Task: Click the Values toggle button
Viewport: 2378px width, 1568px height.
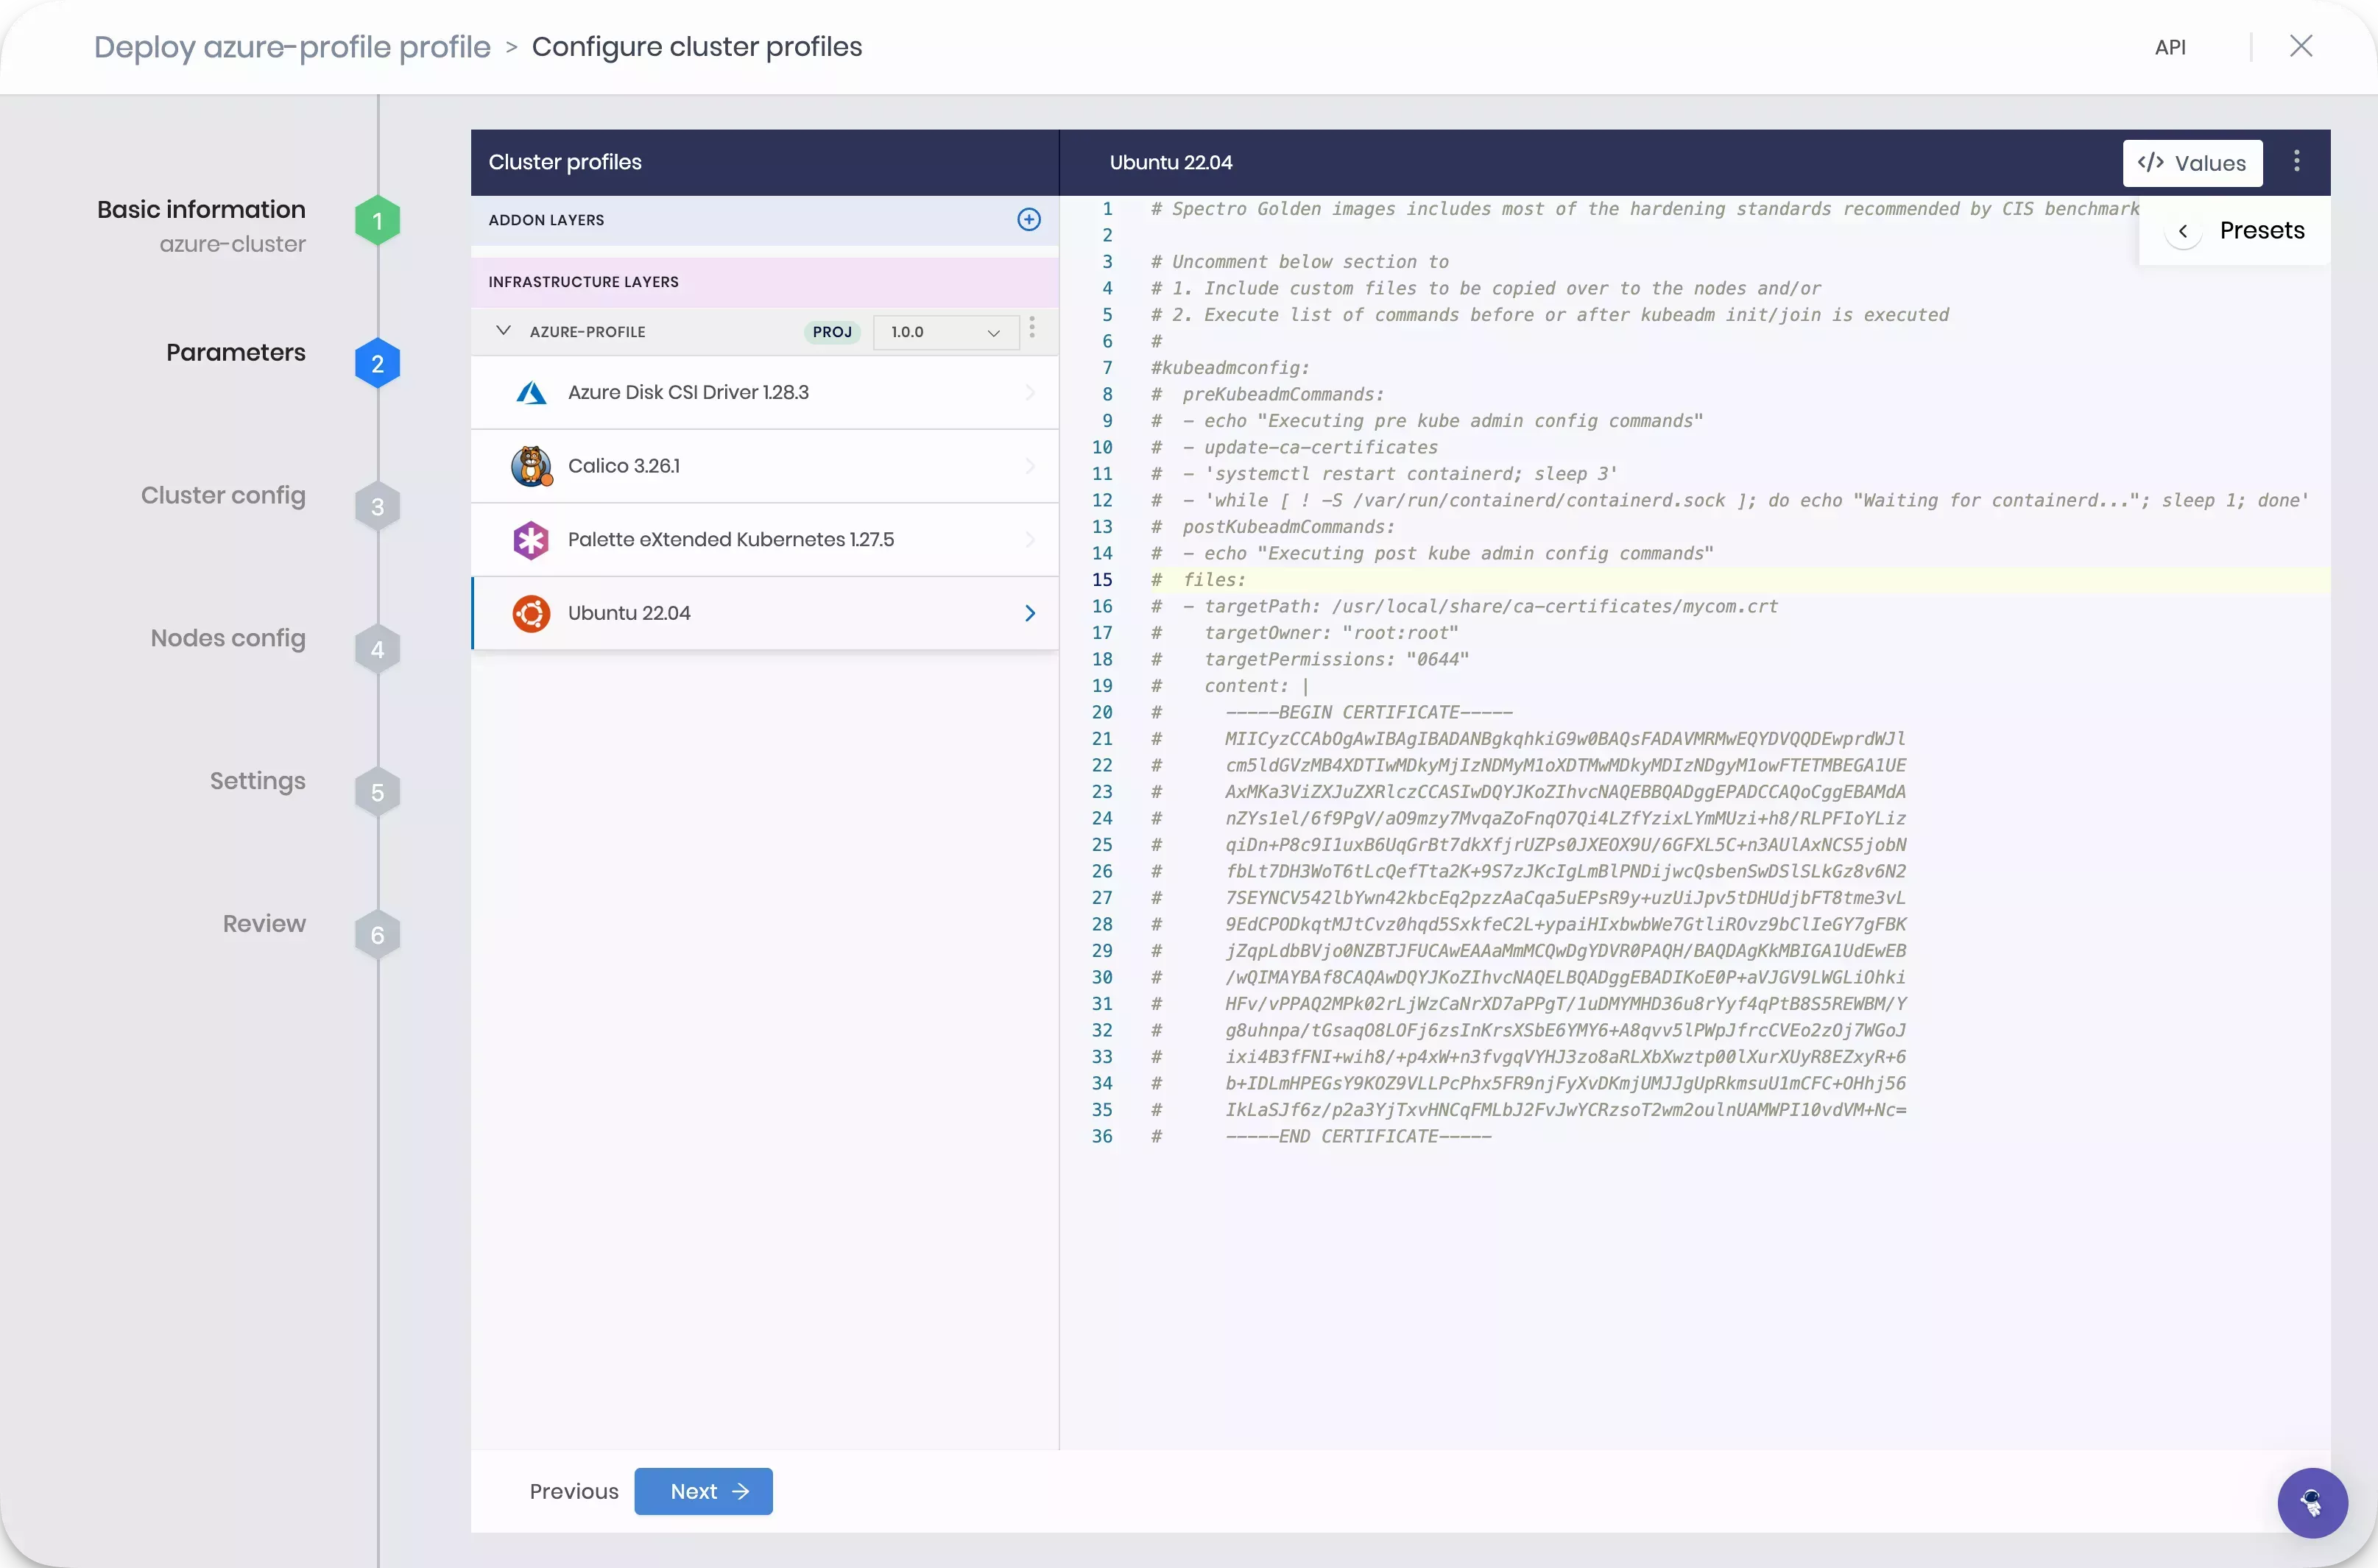Action: pos(2191,161)
